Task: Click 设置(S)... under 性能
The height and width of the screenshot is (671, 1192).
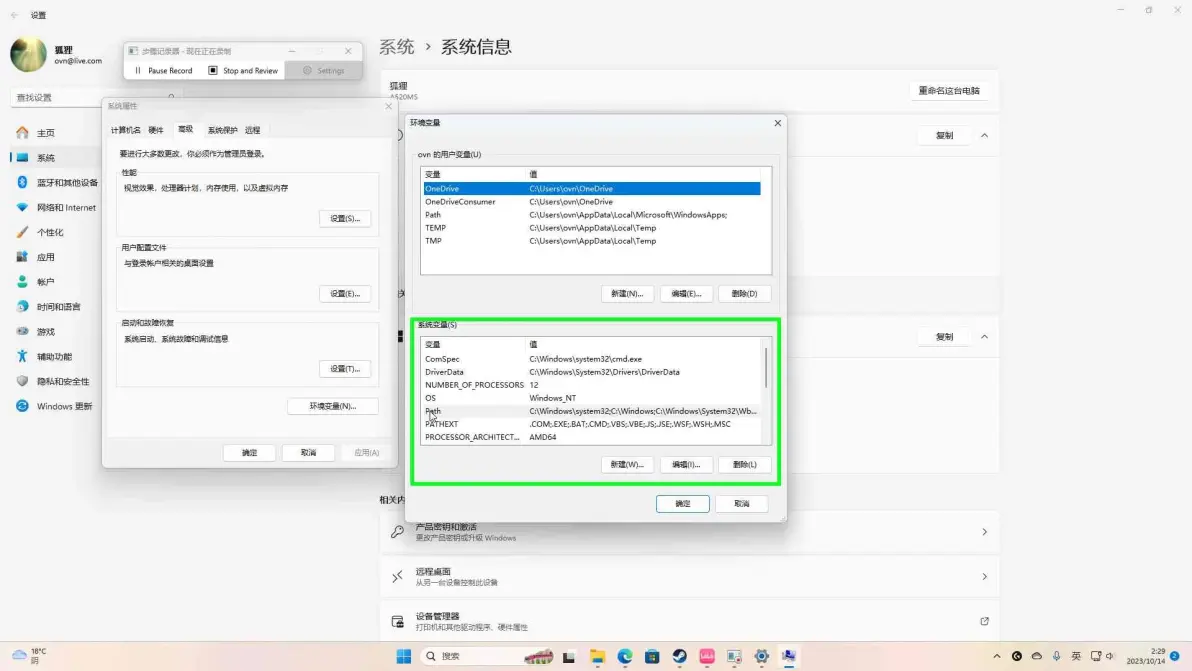Action: tap(345, 219)
